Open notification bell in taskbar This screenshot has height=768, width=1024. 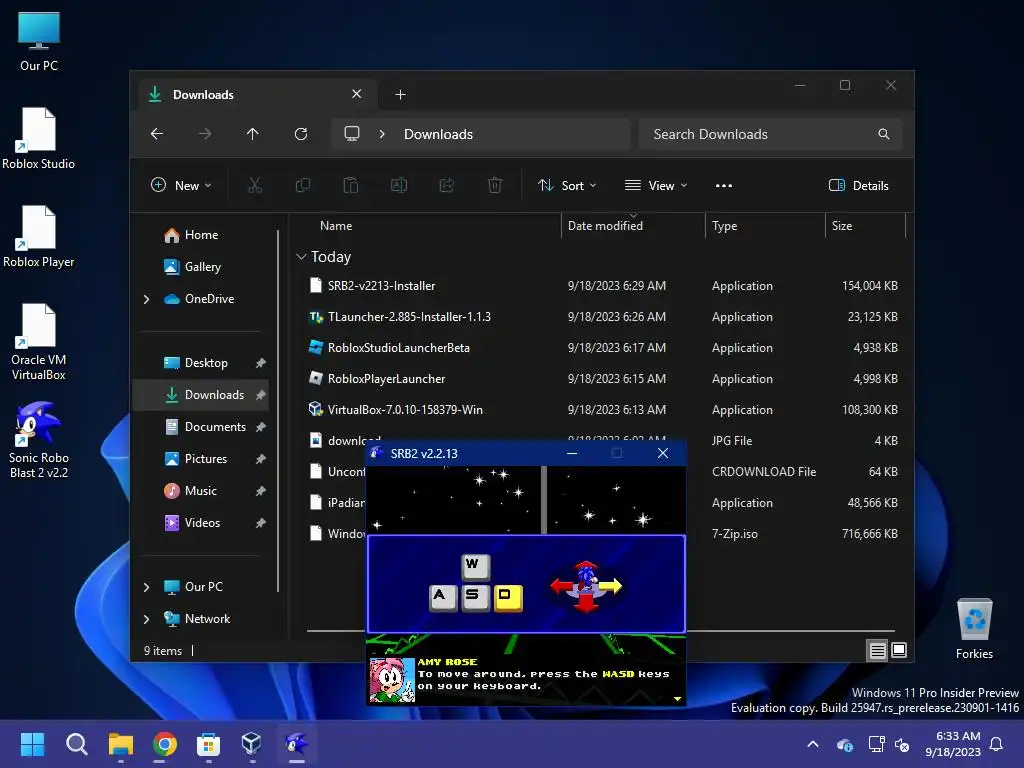[x=997, y=744]
